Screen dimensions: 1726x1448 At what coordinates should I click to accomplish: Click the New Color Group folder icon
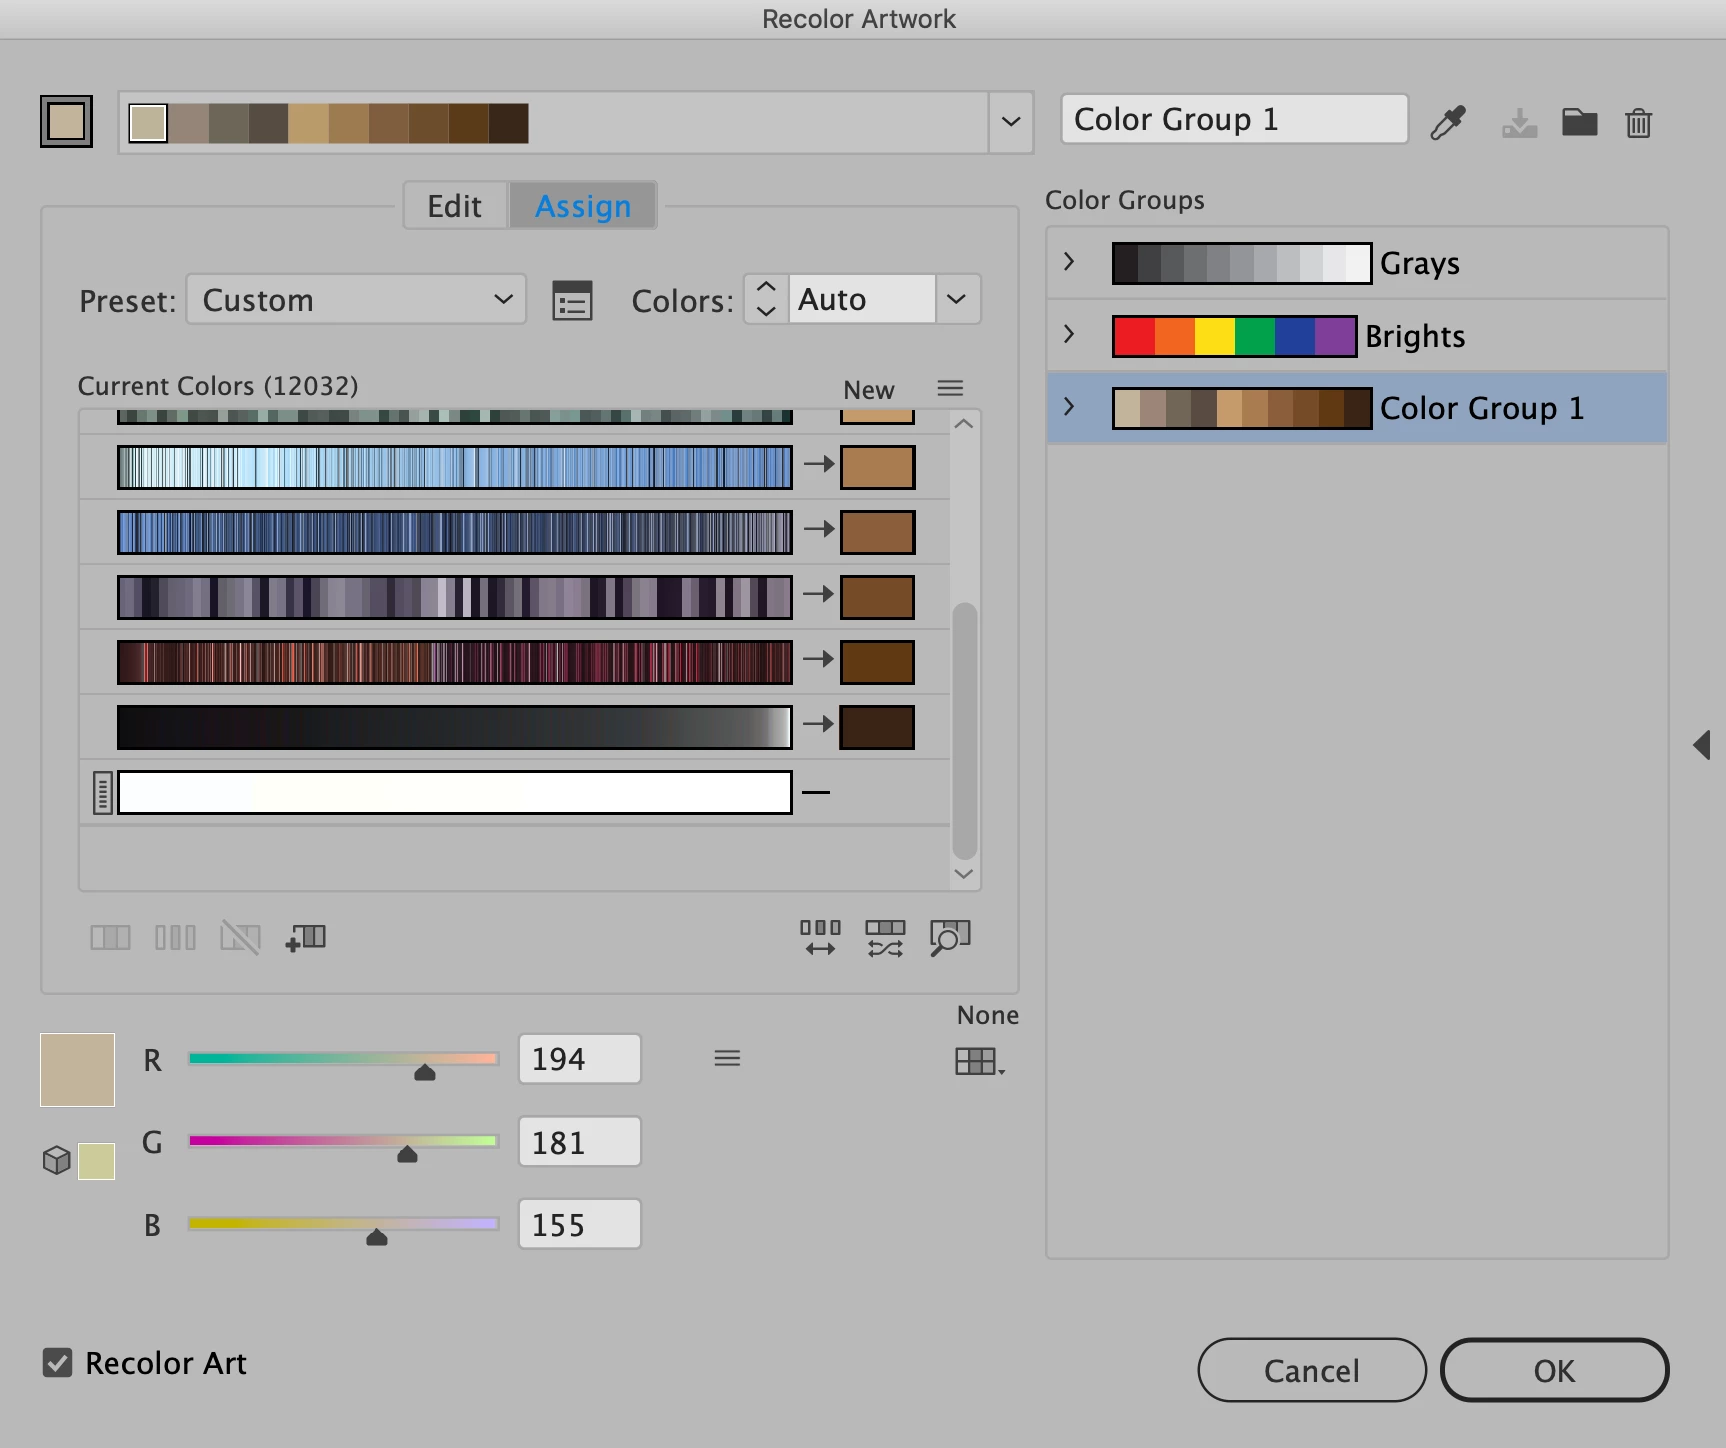[1579, 122]
